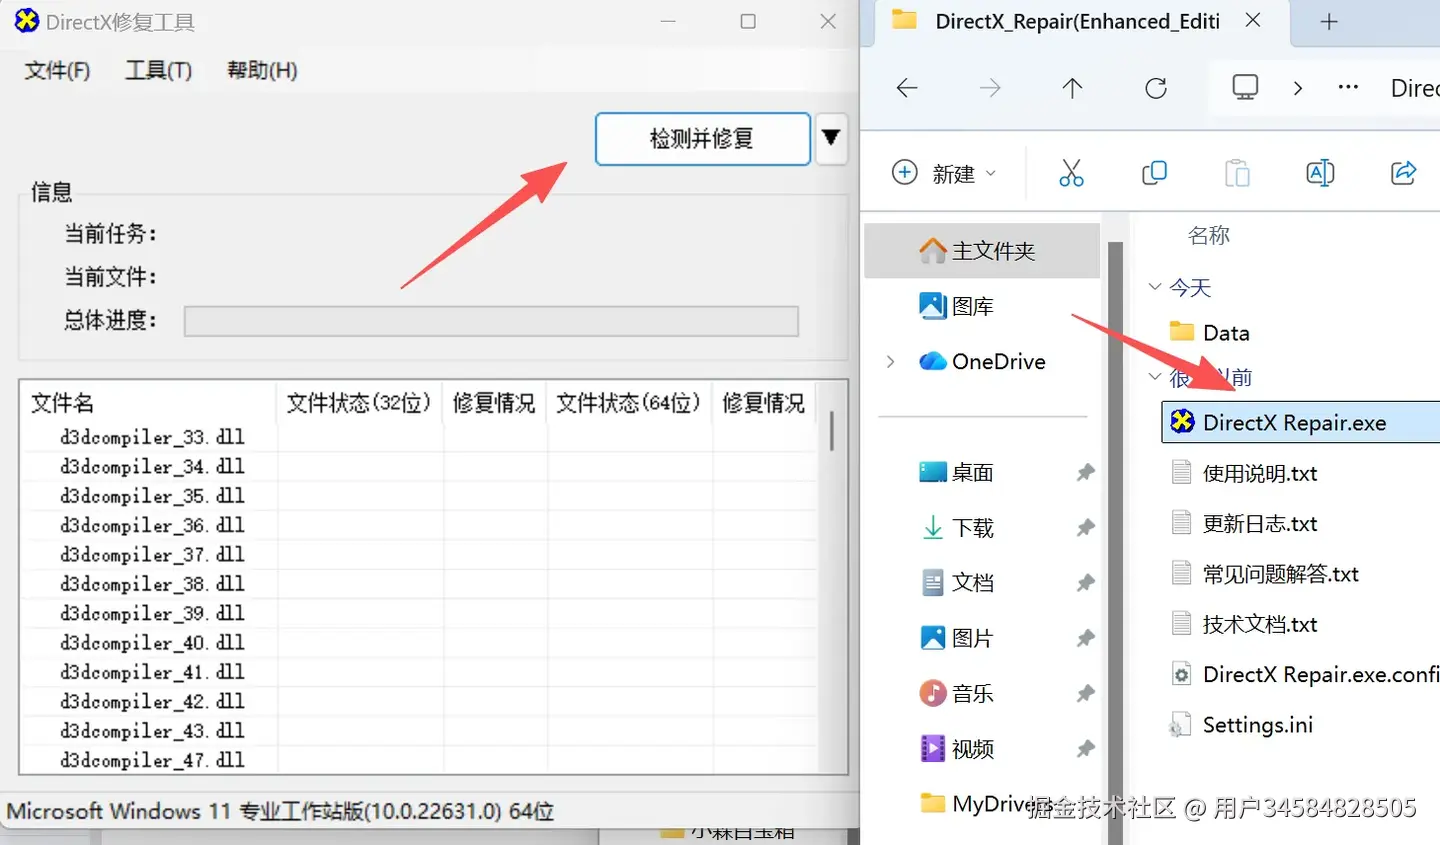Click the DirectX修复工具 title bar icon
Viewport: 1440px width, 845px height.
[x=27, y=20]
